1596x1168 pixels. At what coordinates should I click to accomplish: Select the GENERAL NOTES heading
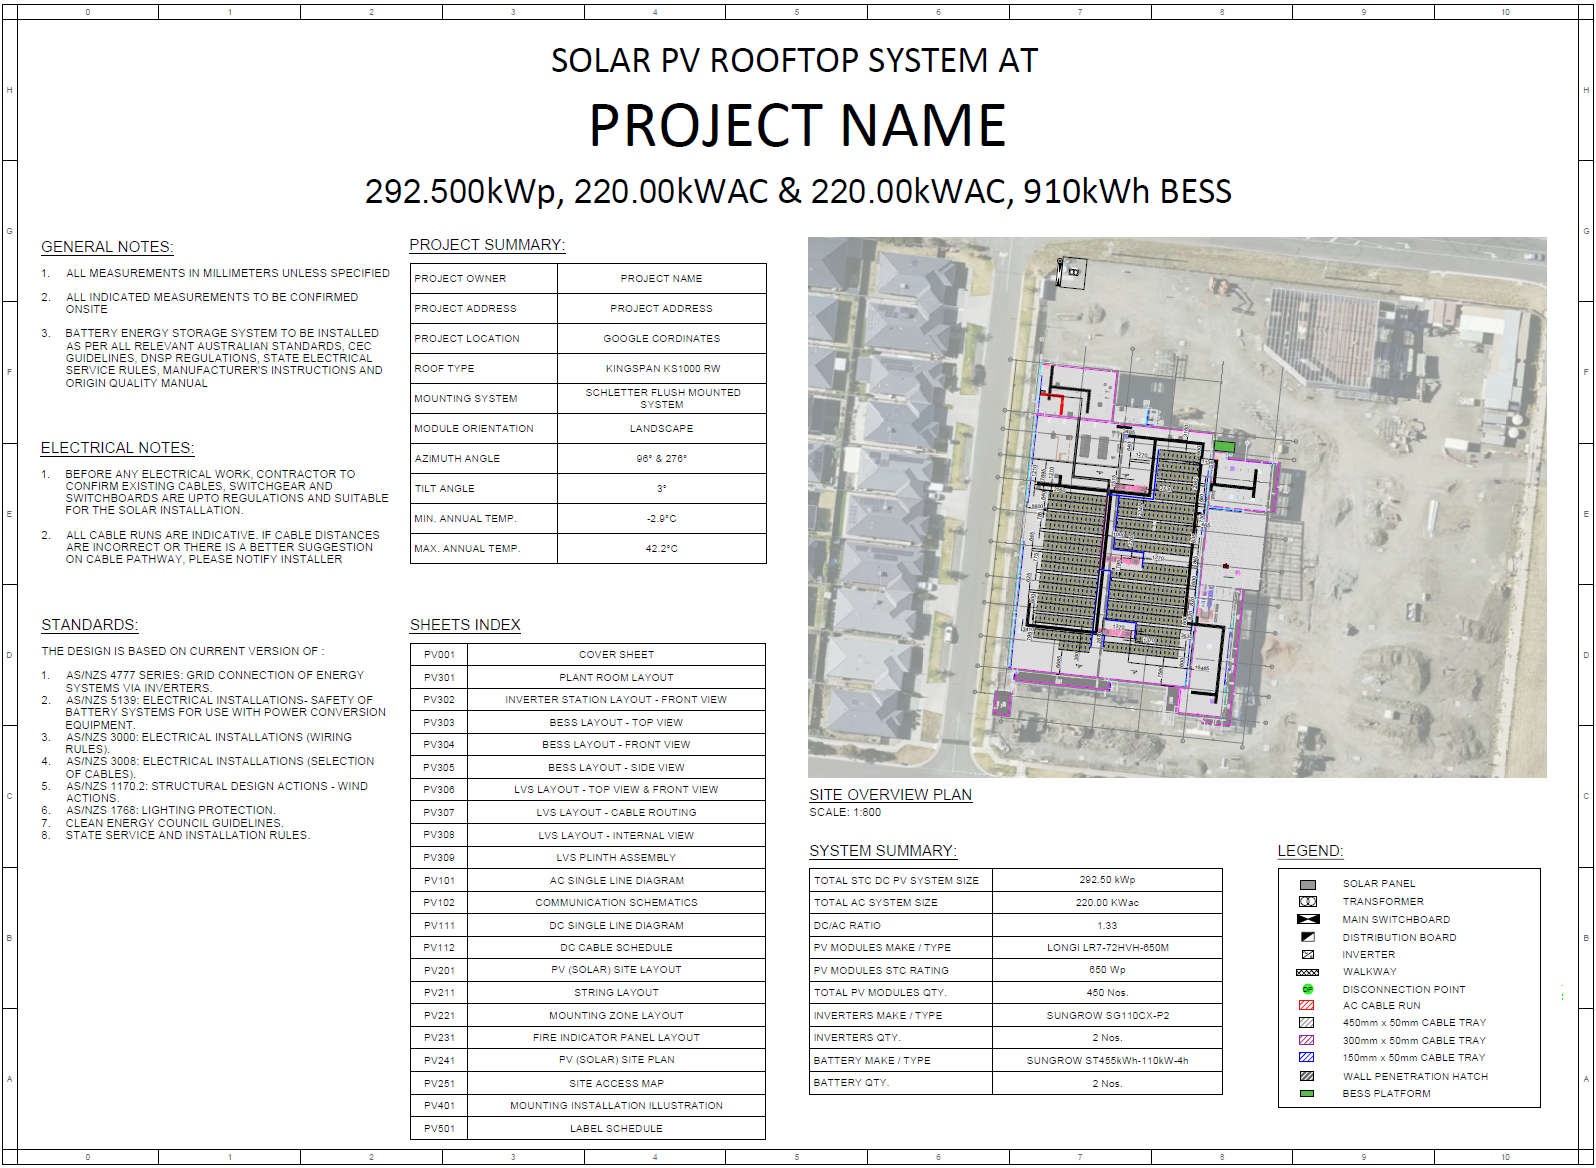click(107, 247)
